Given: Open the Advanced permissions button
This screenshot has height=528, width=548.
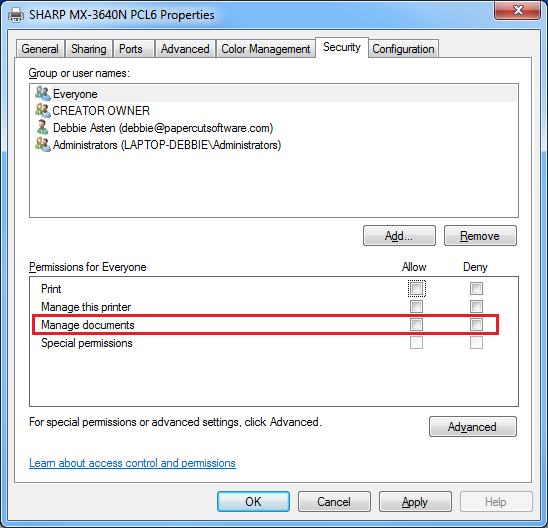Looking at the screenshot, I should tap(473, 427).
